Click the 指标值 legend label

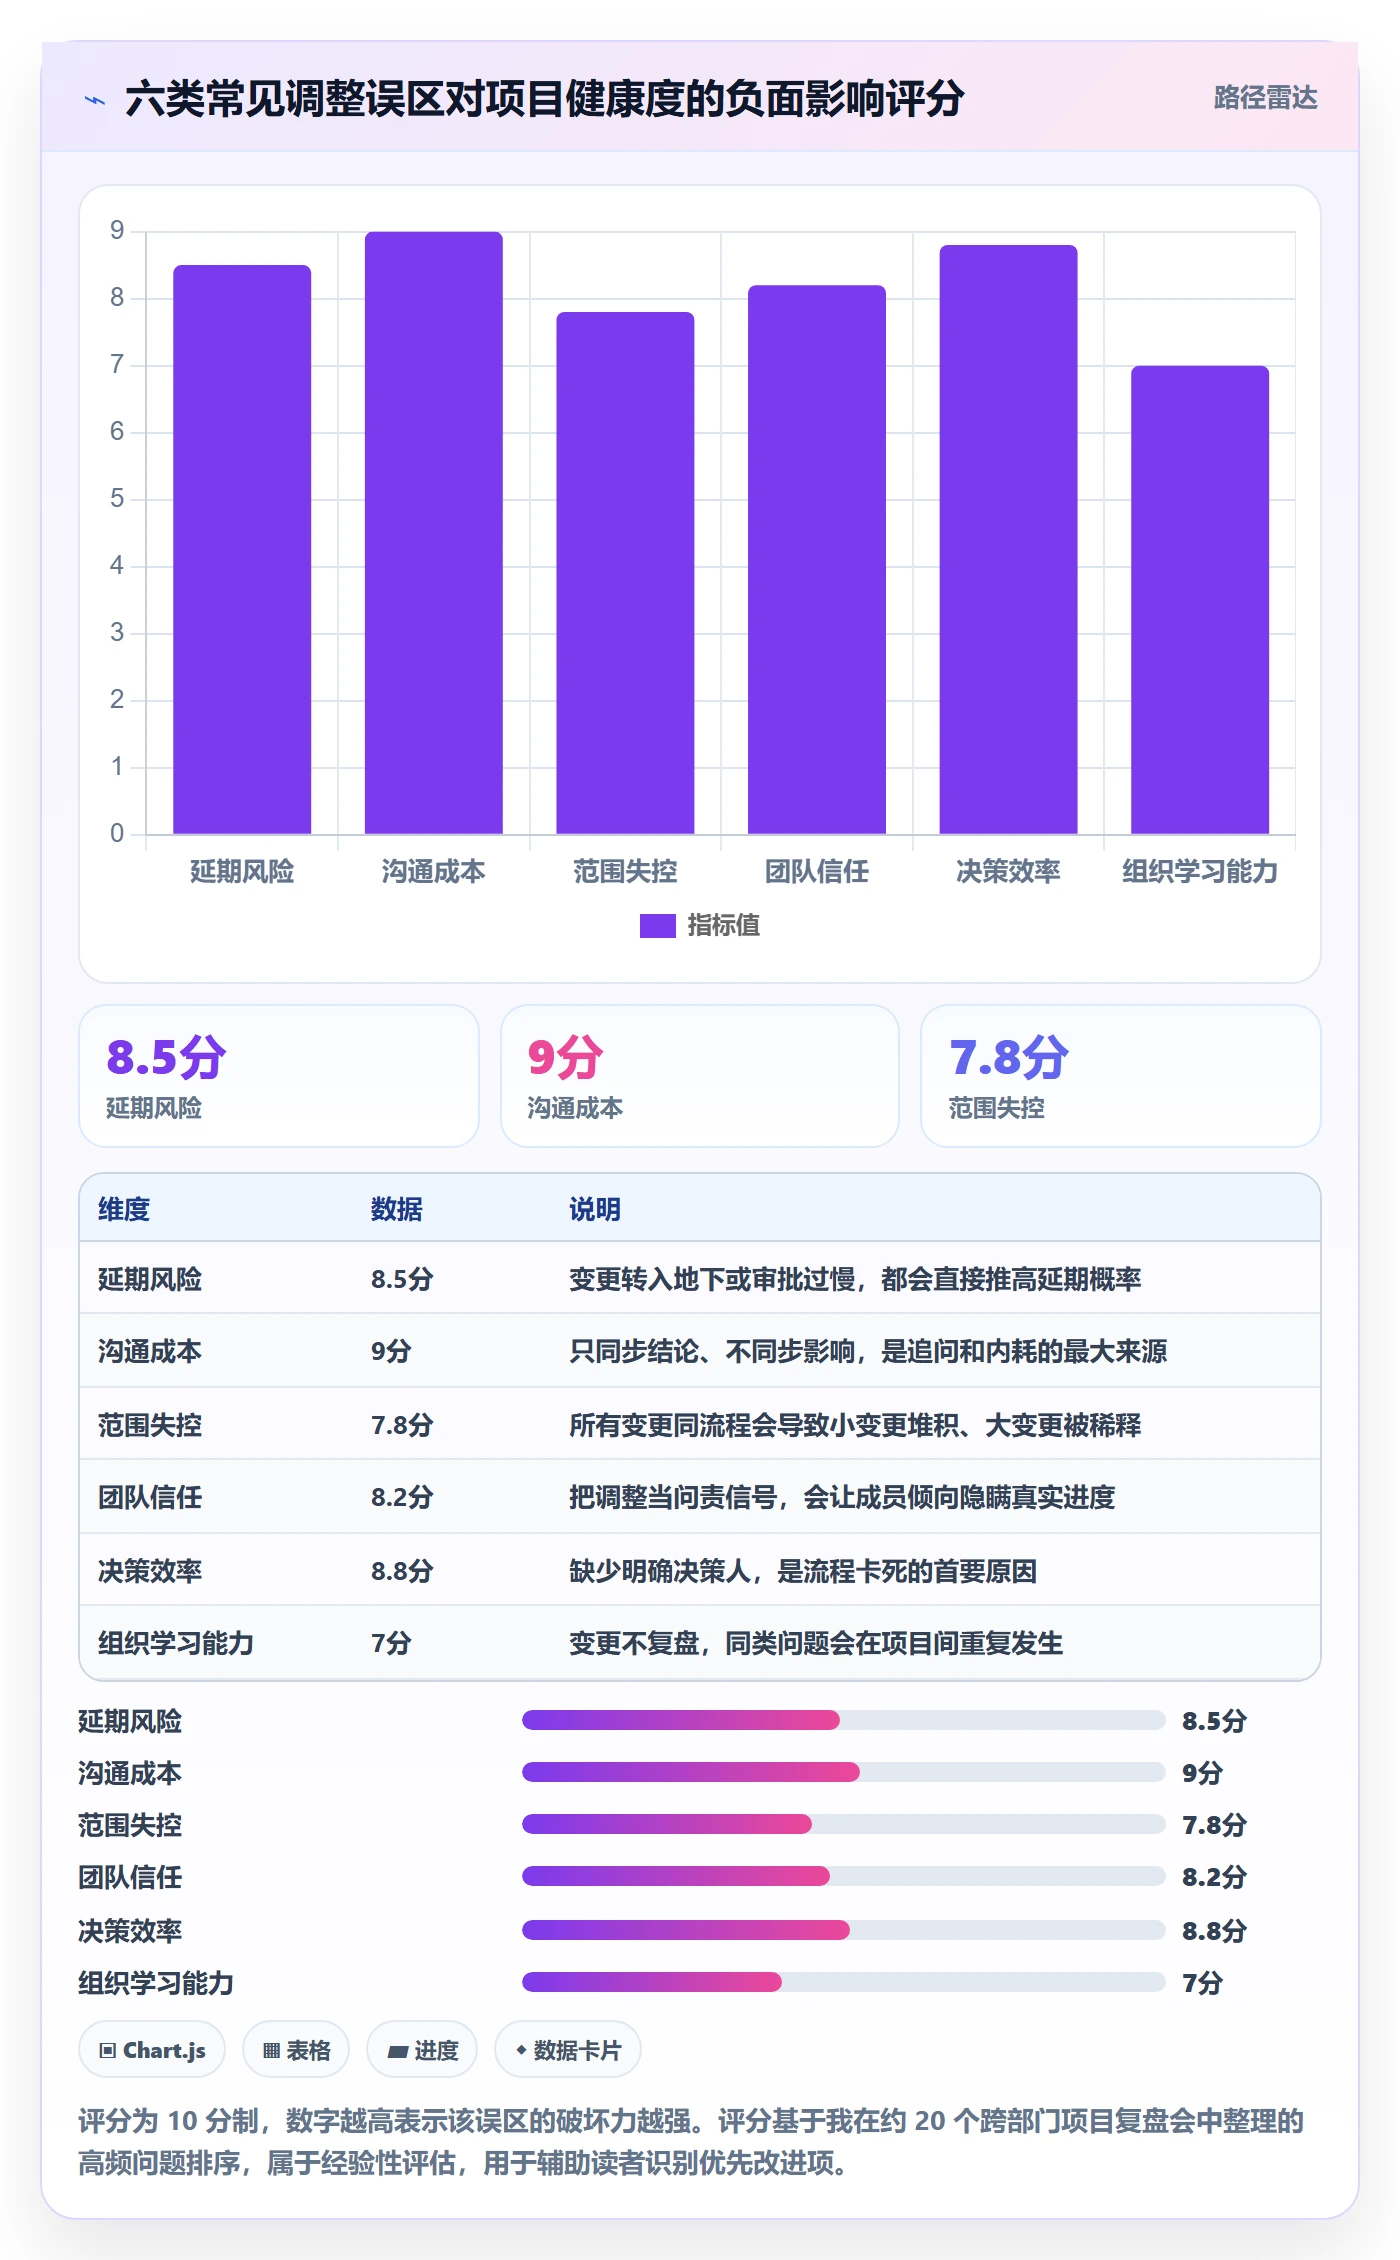[x=723, y=926]
